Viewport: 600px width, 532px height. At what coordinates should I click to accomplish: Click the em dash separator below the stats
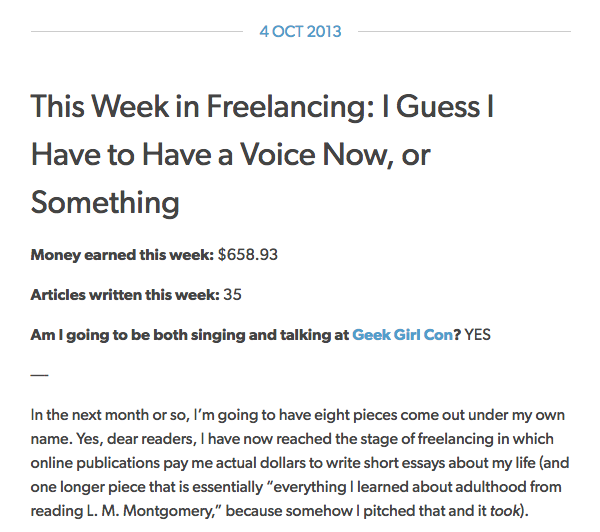click(x=39, y=375)
